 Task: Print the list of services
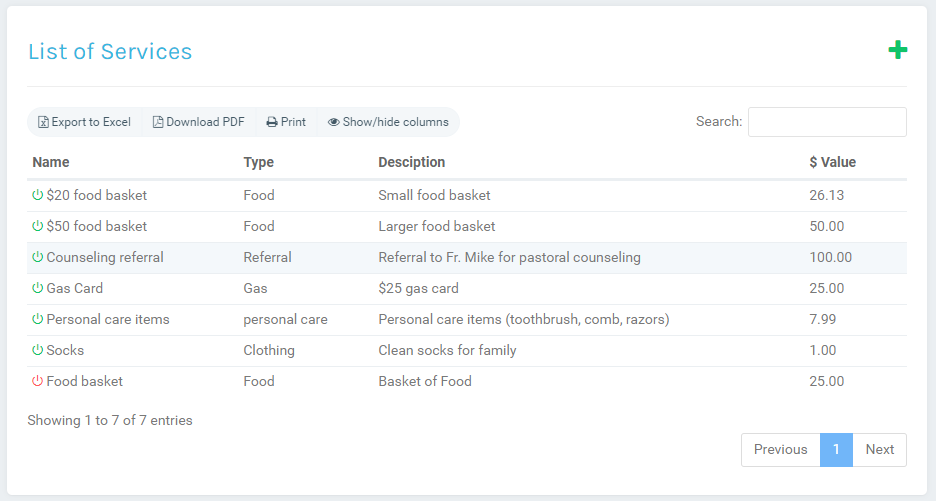tap(286, 122)
